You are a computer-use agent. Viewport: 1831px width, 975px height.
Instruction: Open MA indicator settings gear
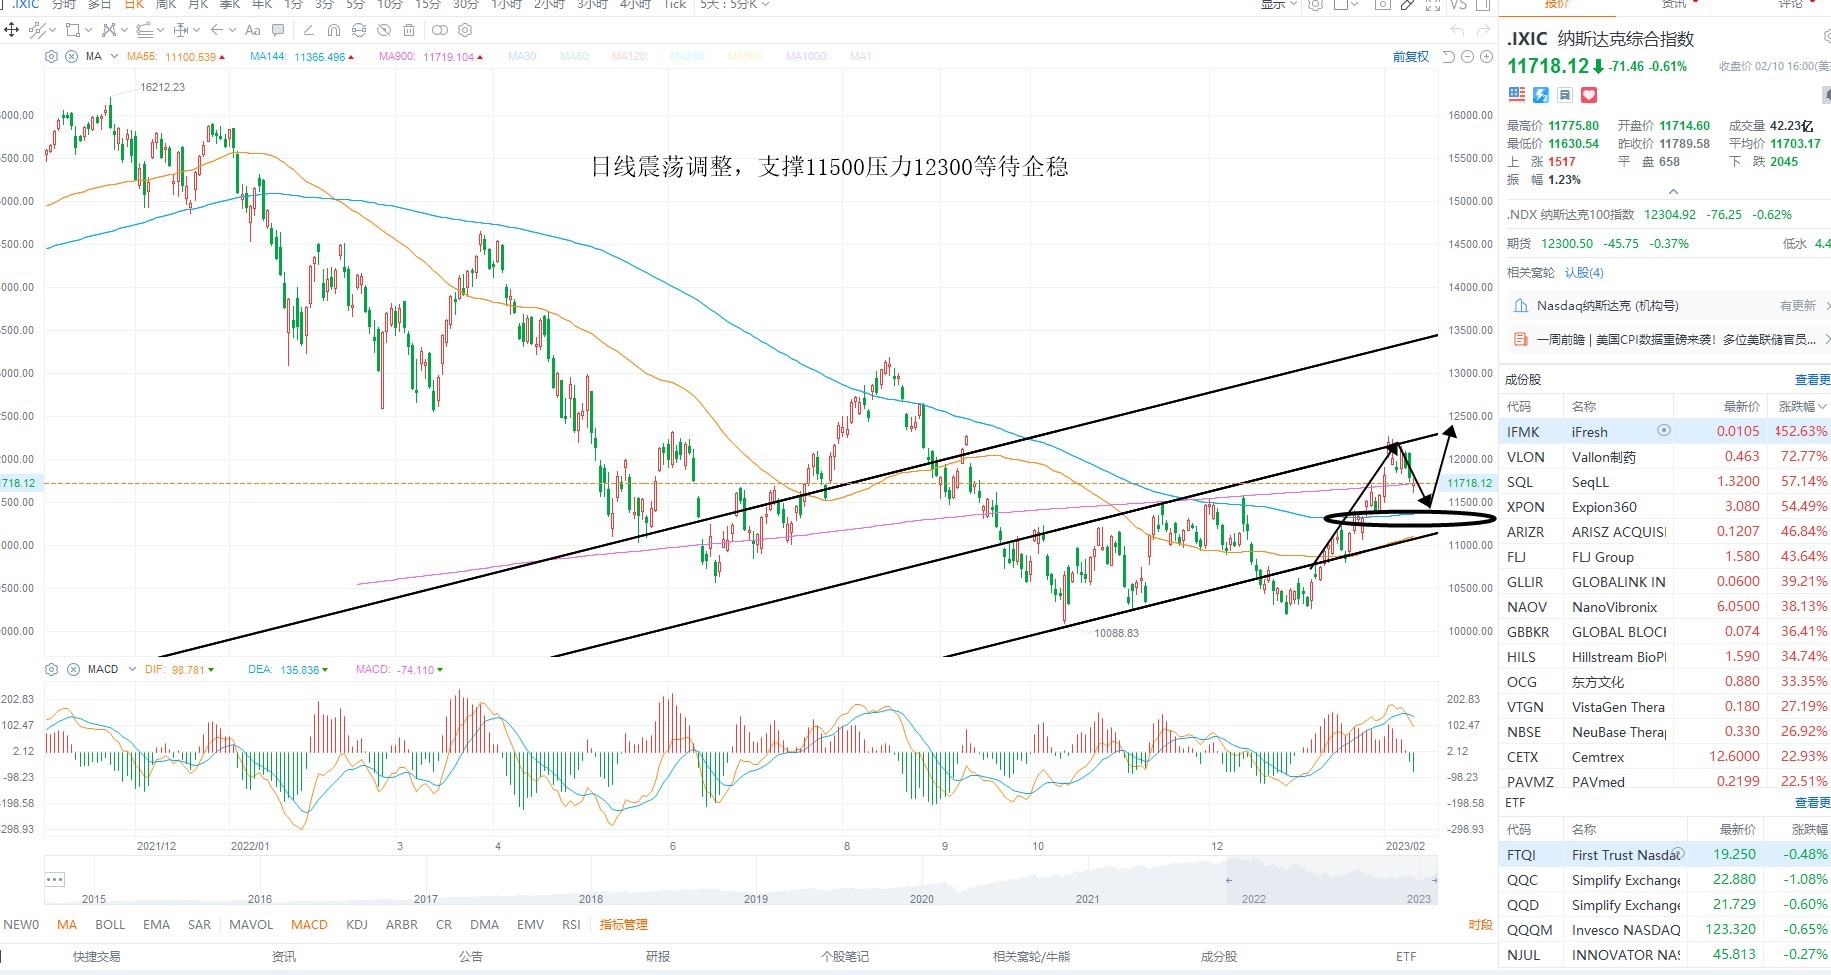(x=51, y=57)
